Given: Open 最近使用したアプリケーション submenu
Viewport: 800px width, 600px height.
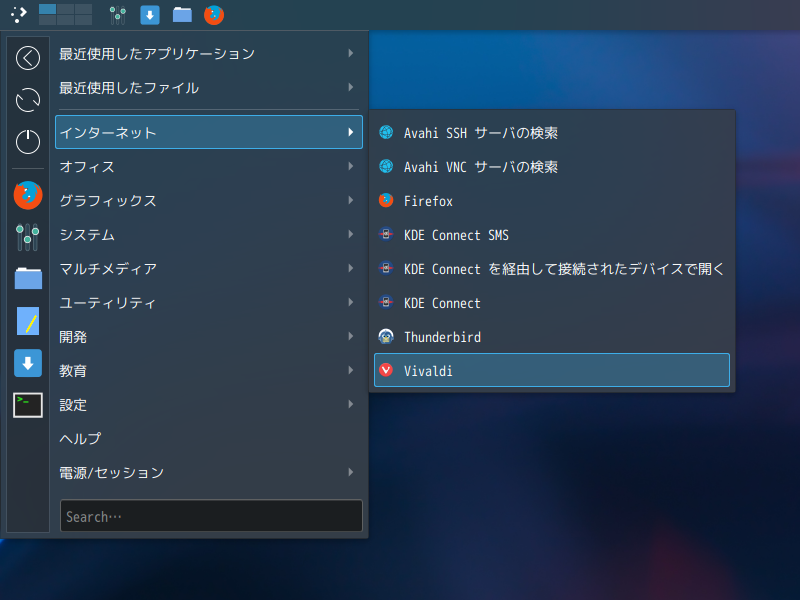Looking at the screenshot, I should click(209, 54).
